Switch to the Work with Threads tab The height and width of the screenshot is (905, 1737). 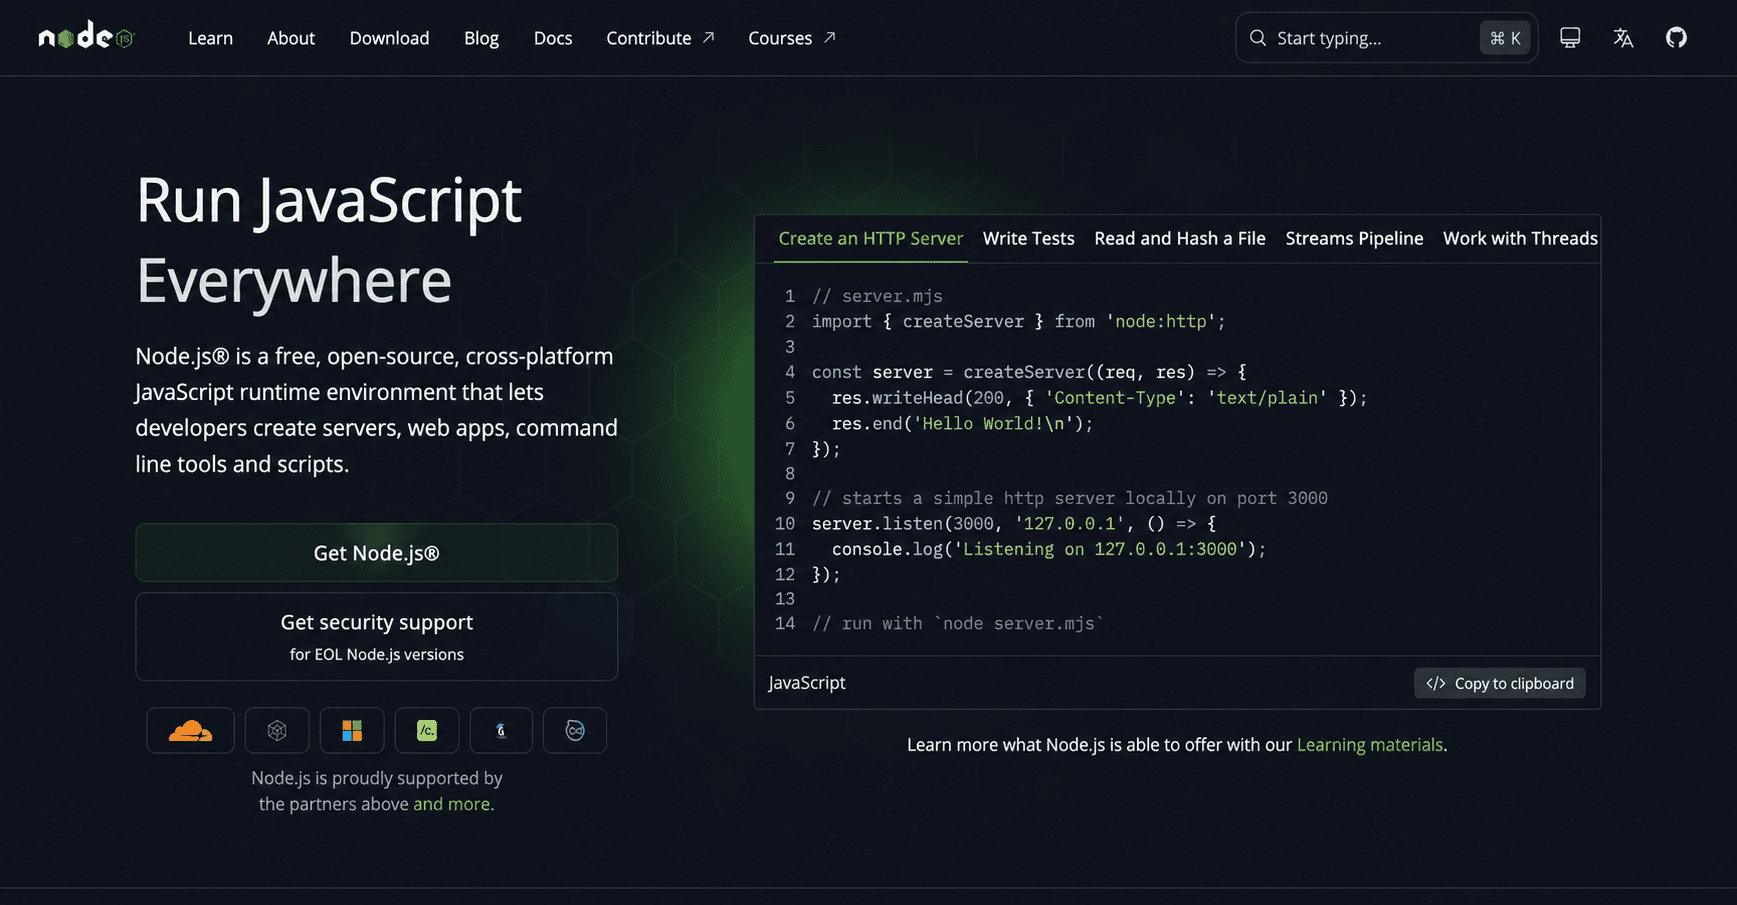coord(1520,239)
